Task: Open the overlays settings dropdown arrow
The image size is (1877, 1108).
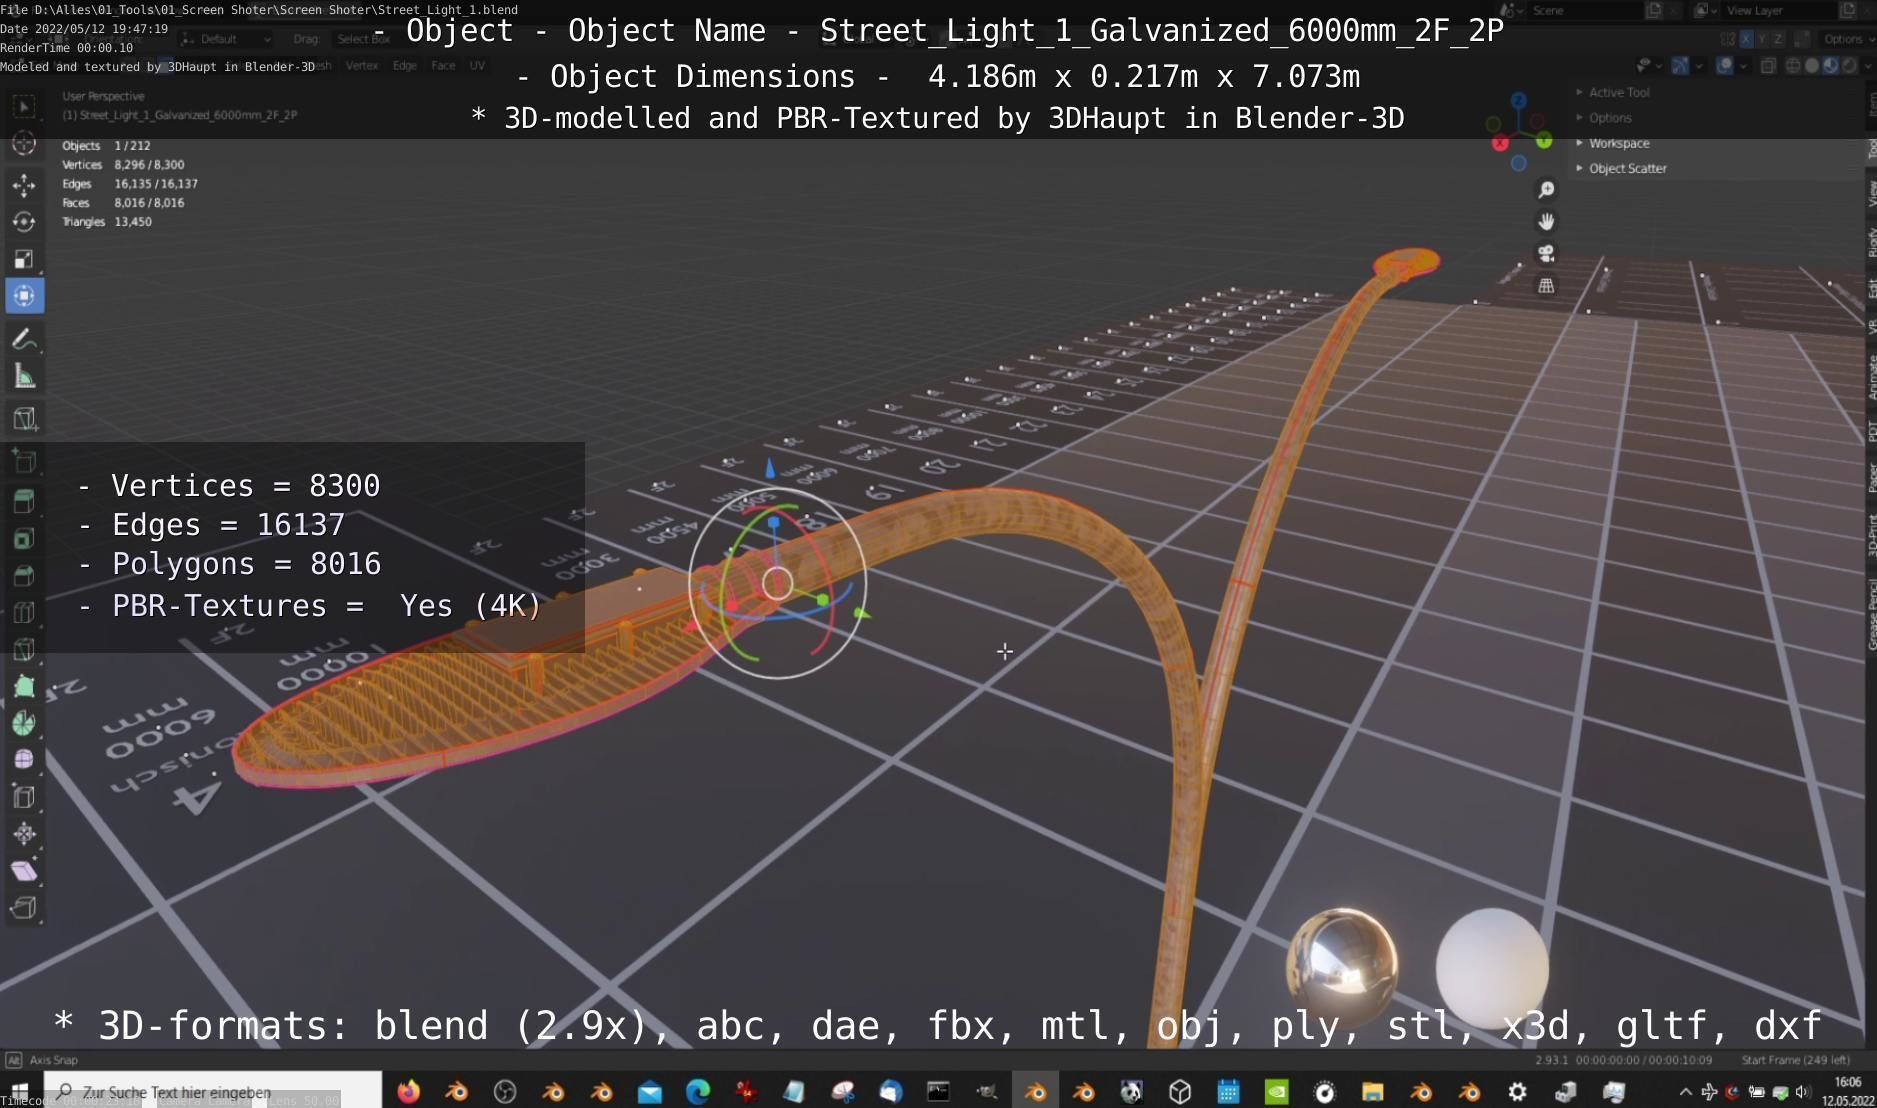Action: 1742,66
